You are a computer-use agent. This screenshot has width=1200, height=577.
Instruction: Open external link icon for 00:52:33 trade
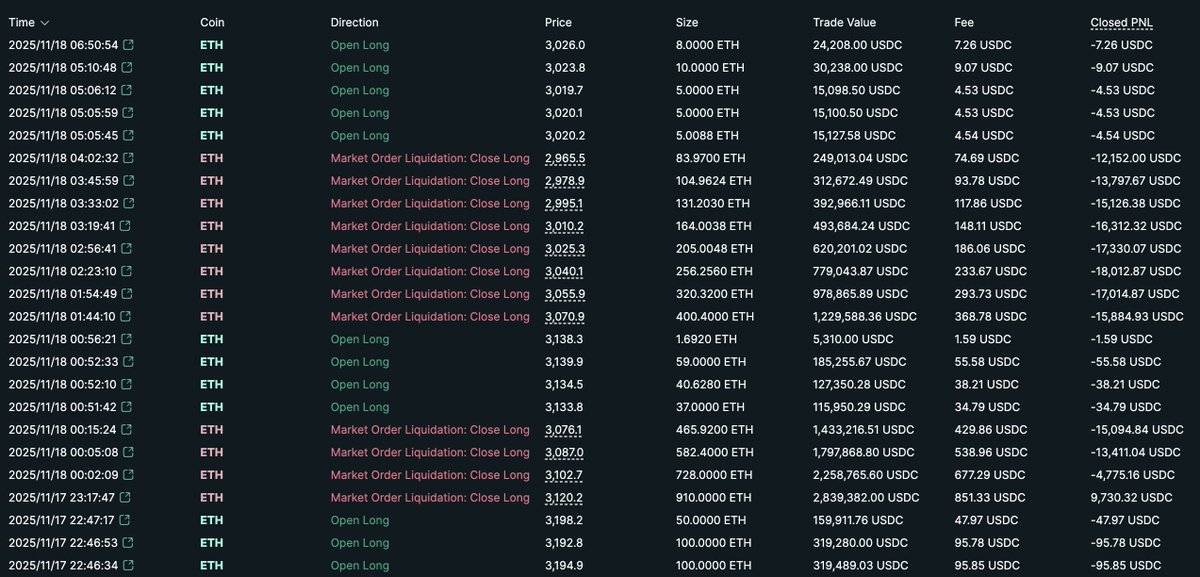127,362
